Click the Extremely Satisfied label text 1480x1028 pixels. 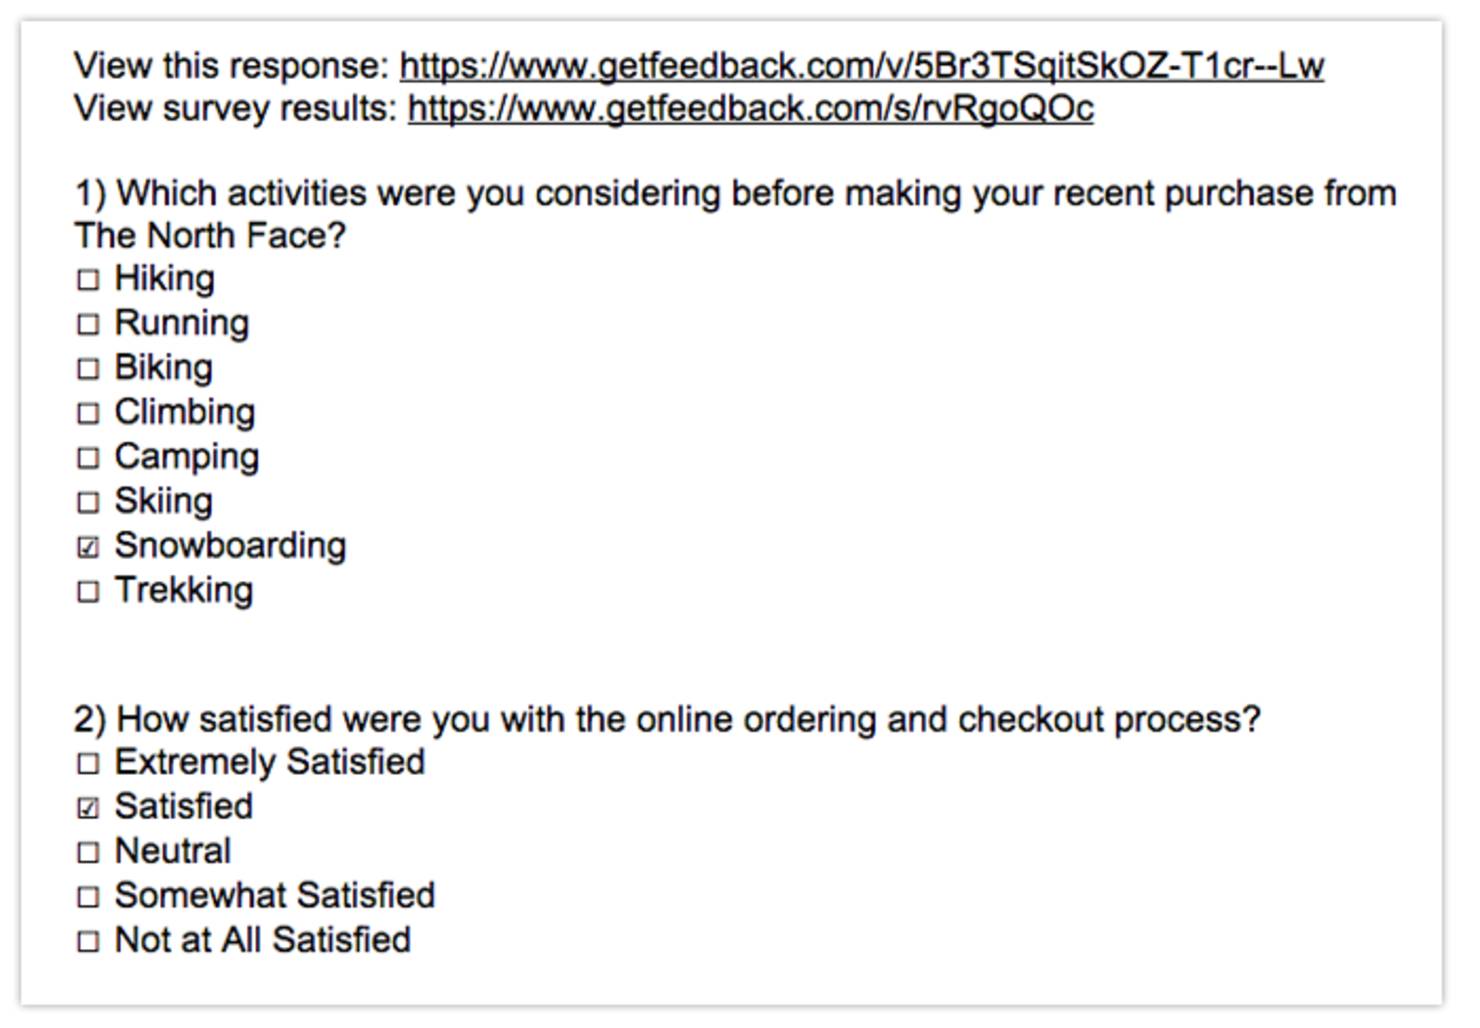(270, 762)
